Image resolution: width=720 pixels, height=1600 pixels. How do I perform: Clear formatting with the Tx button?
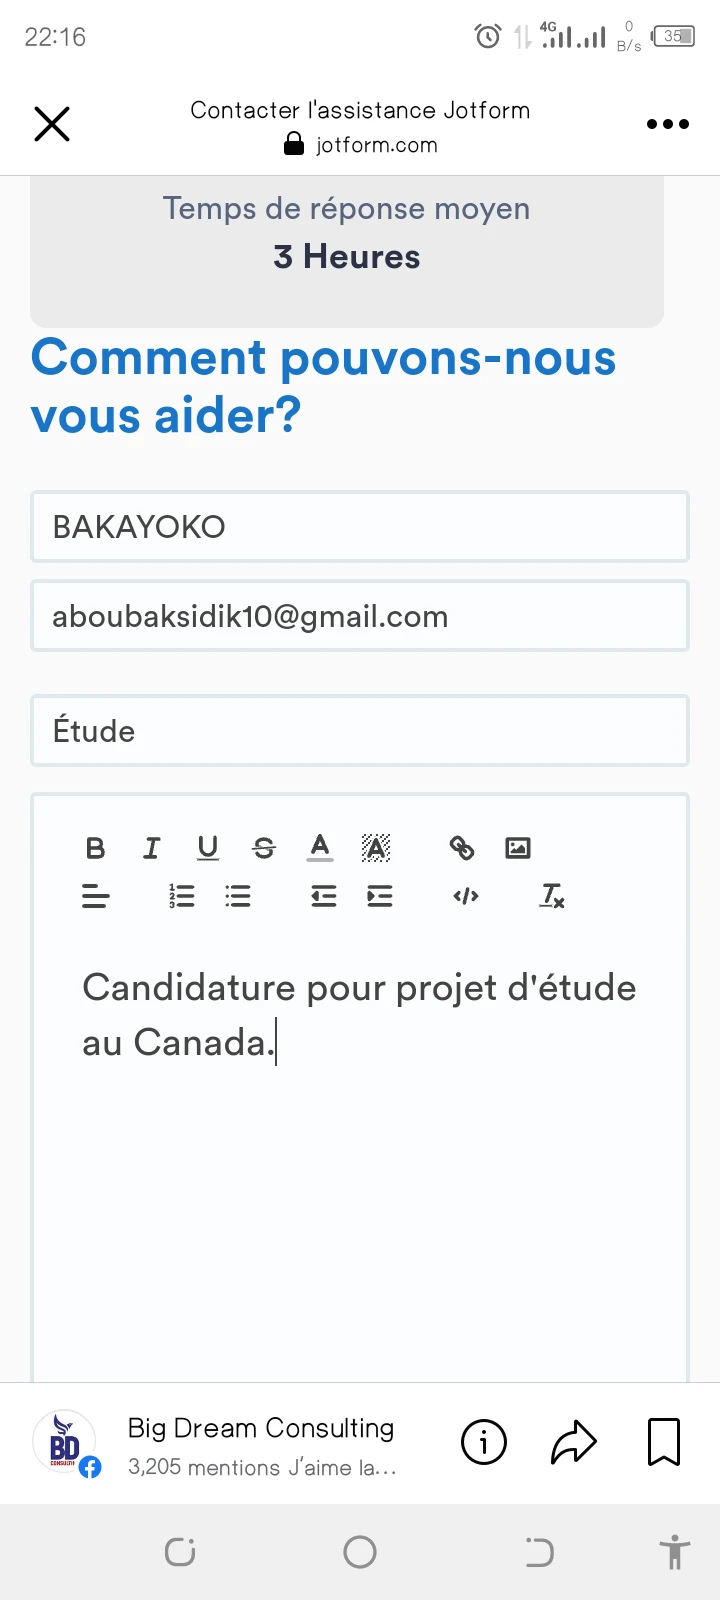point(551,896)
